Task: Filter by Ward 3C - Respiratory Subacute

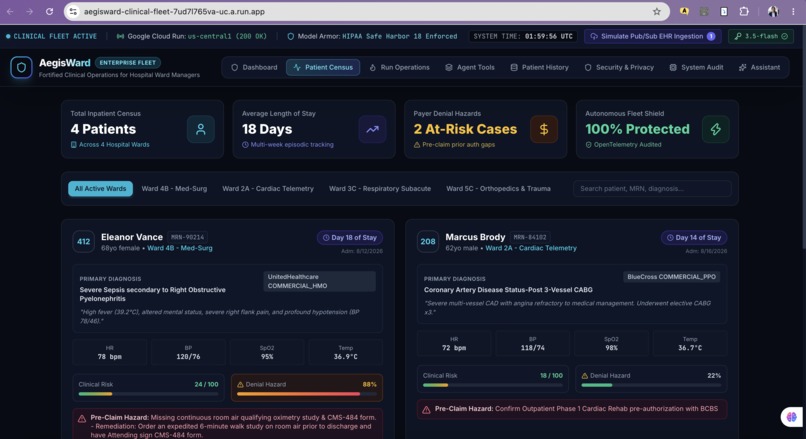Action: tap(380, 189)
